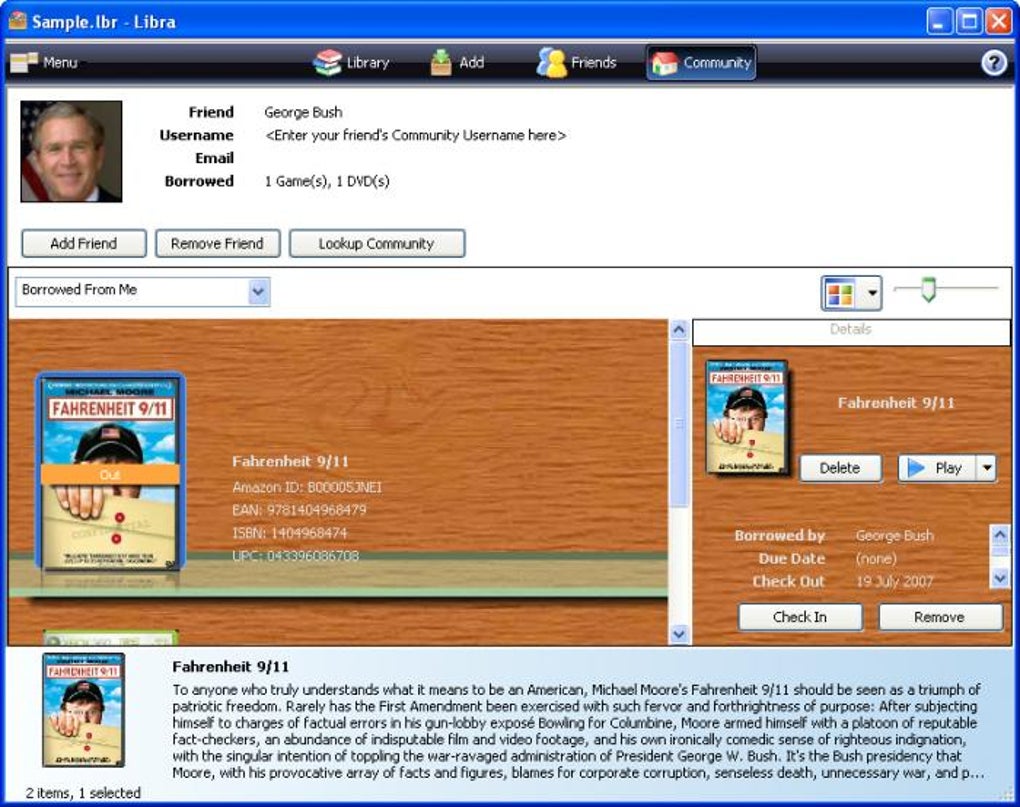Click the Add box icon
This screenshot has height=807, width=1020.
coord(440,62)
